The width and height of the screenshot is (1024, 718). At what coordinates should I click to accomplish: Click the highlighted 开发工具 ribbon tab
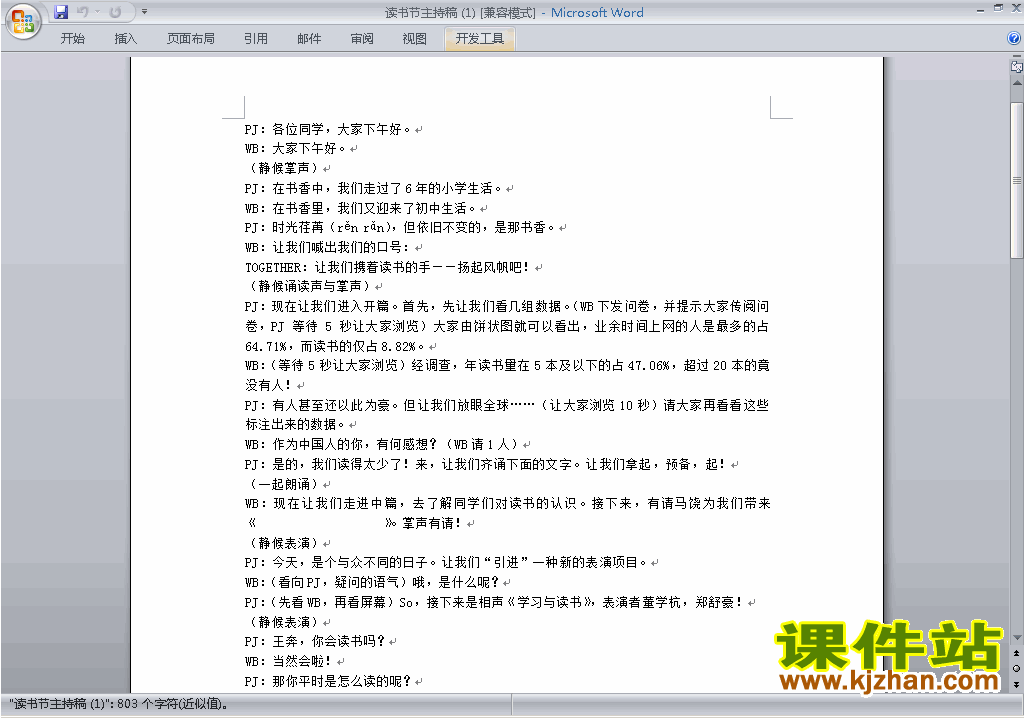[x=479, y=39]
